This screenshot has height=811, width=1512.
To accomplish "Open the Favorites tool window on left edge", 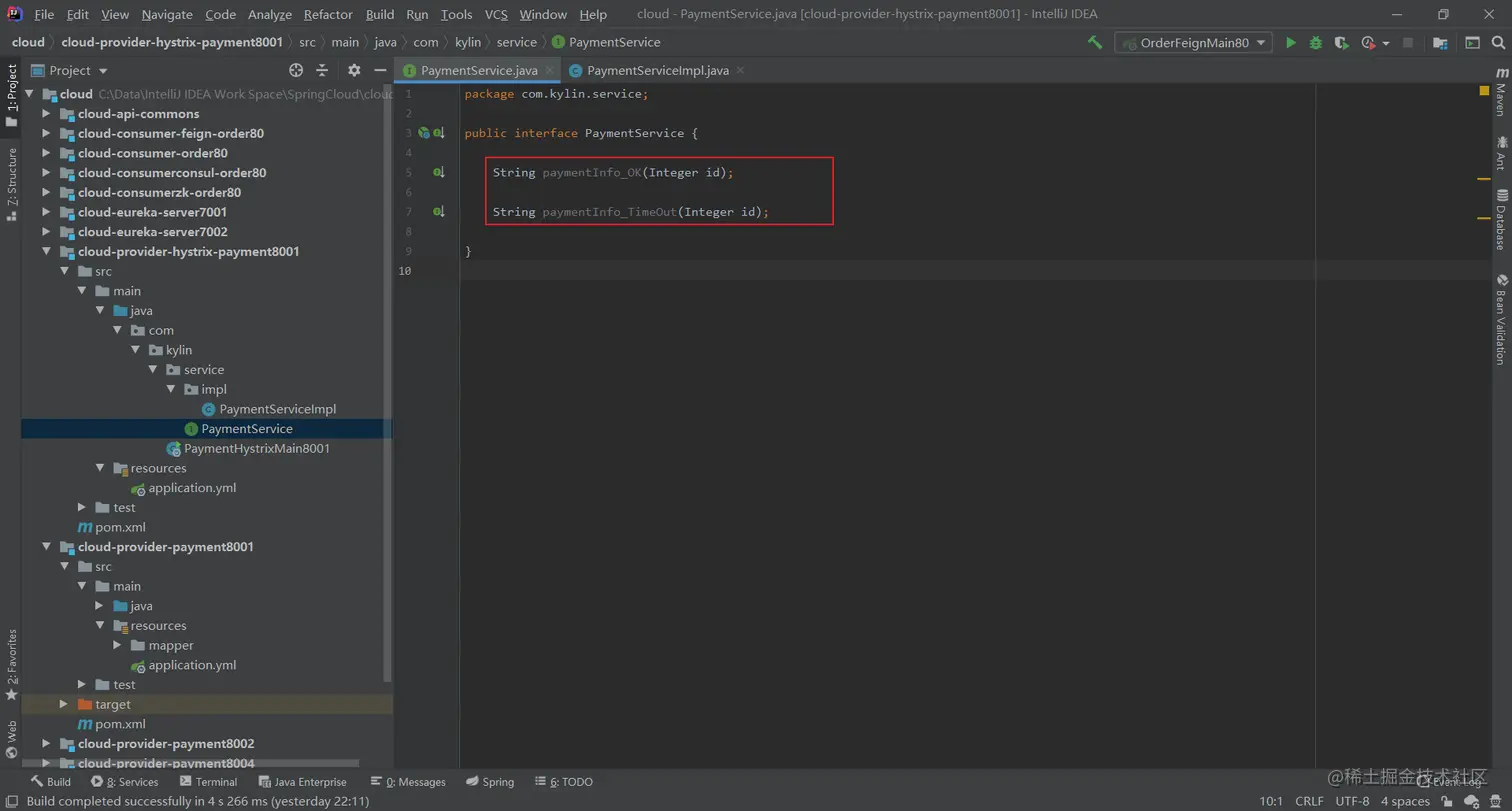I will tap(11, 664).
